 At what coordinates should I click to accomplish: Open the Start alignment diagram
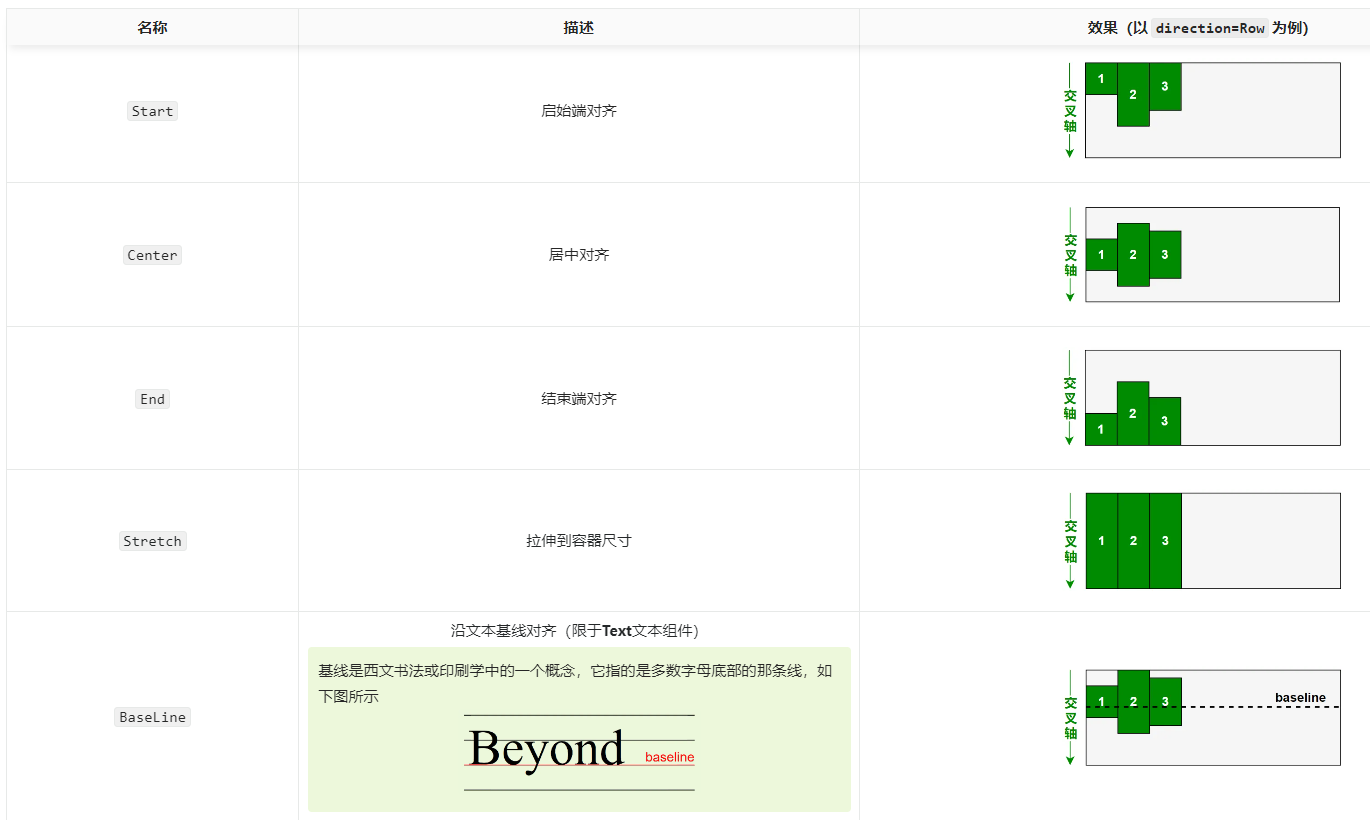point(1203,110)
